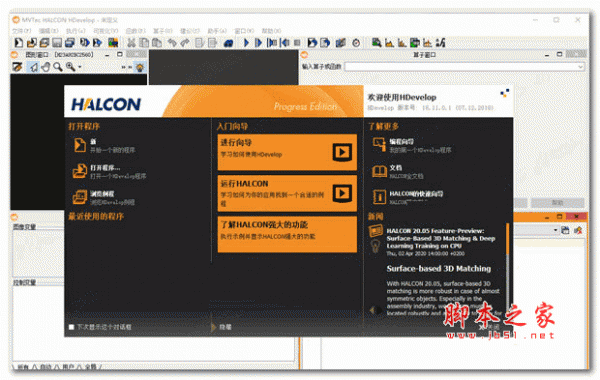Click the Undo arrow toolbar icon
The width and height of the screenshot is (600, 380).
click(x=172, y=42)
